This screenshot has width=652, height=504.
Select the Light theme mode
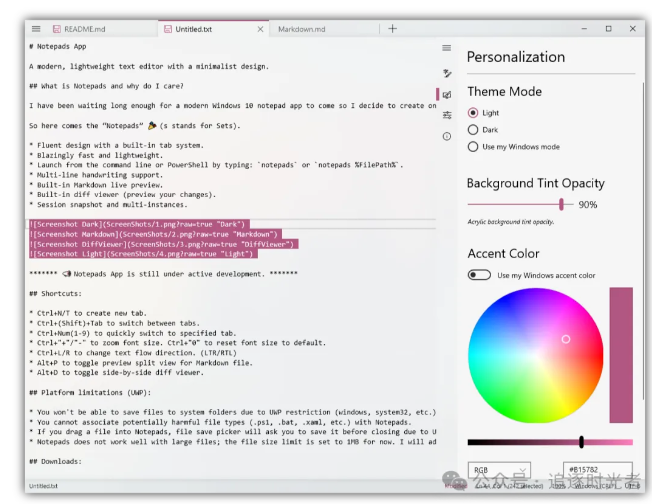(x=473, y=113)
